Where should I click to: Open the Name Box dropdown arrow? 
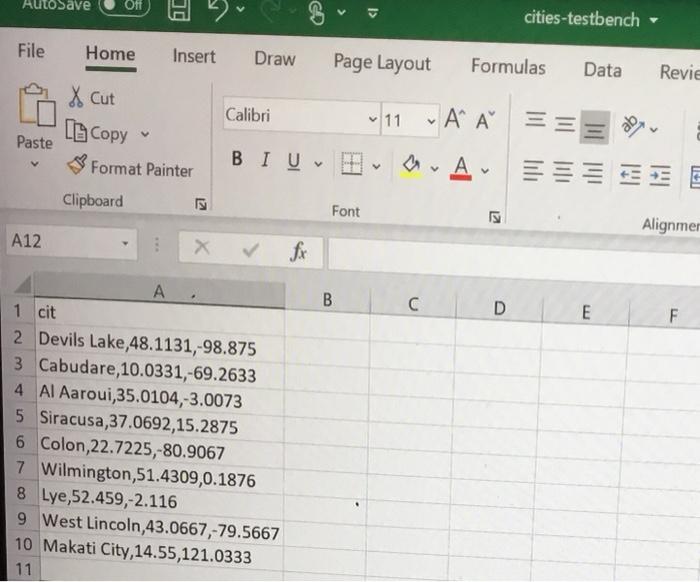click(x=125, y=244)
